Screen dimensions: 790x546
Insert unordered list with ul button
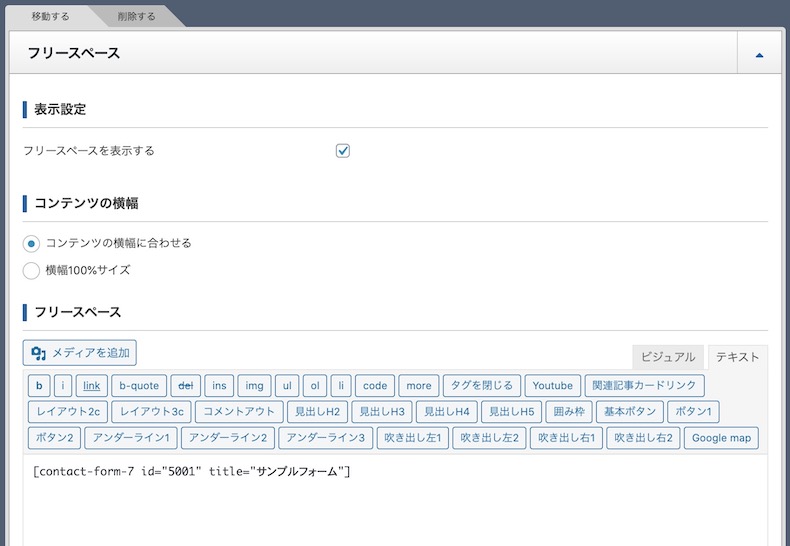tap(287, 386)
